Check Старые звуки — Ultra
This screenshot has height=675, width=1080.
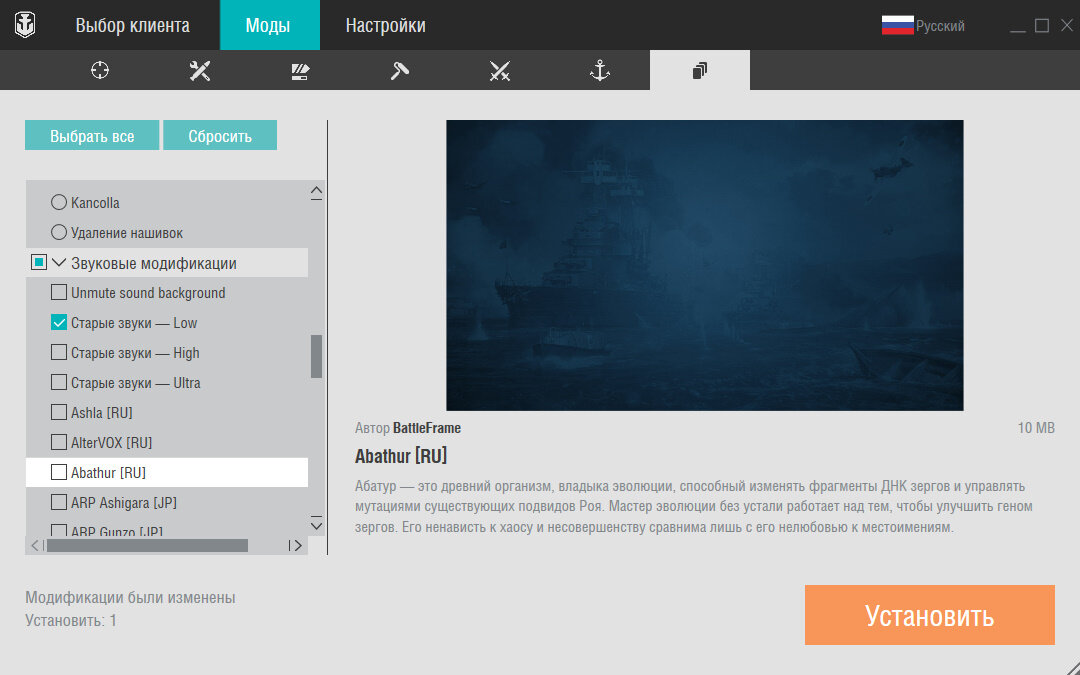click(59, 382)
